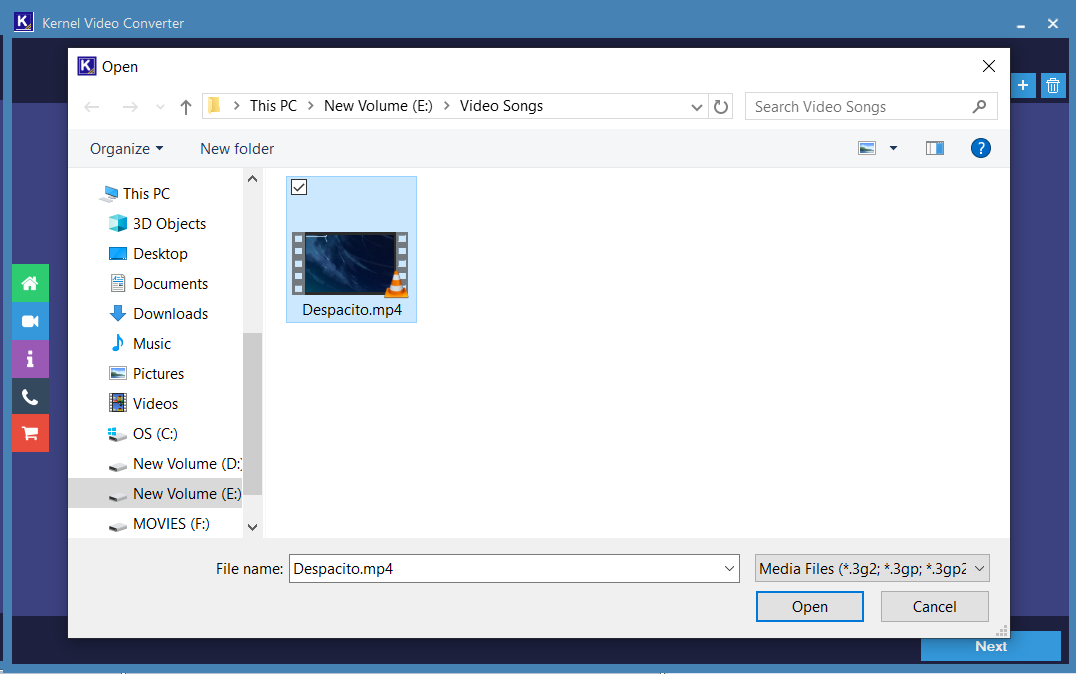Viewport: 1076px width, 674px height.
Task: Click the Open button
Action: 810,607
